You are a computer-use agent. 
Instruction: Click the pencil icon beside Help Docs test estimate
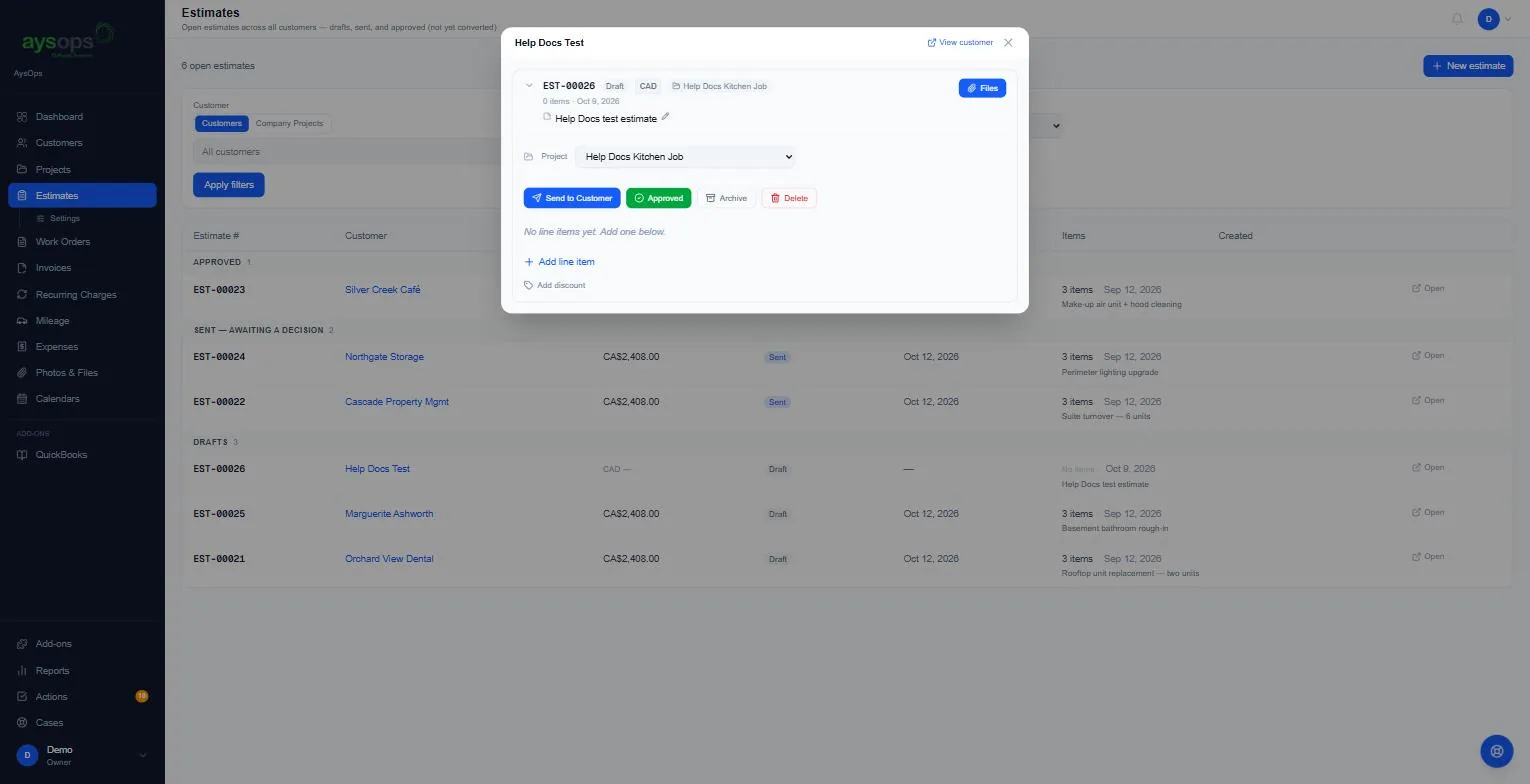(x=666, y=117)
